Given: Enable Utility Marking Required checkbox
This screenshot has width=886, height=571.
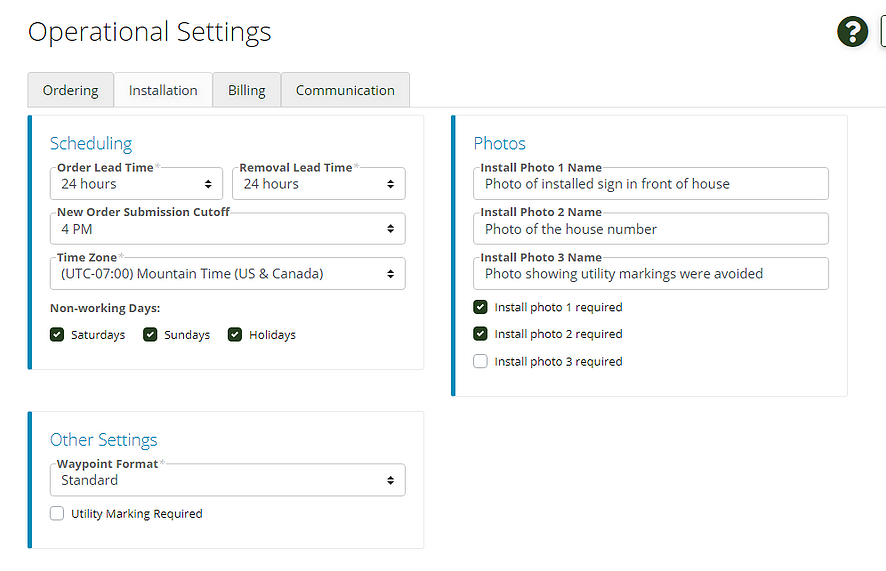Looking at the screenshot, I should coord(57,513).
